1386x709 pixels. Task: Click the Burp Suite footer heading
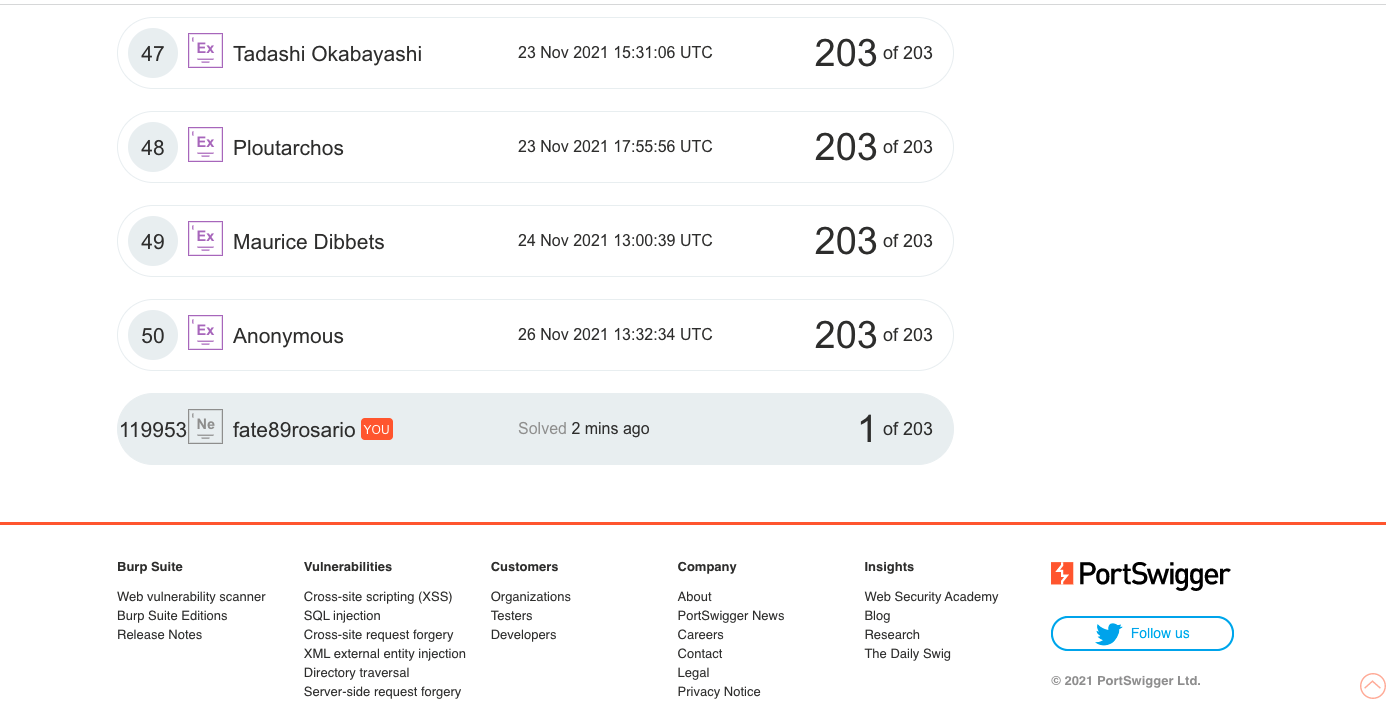pos(150,567)
